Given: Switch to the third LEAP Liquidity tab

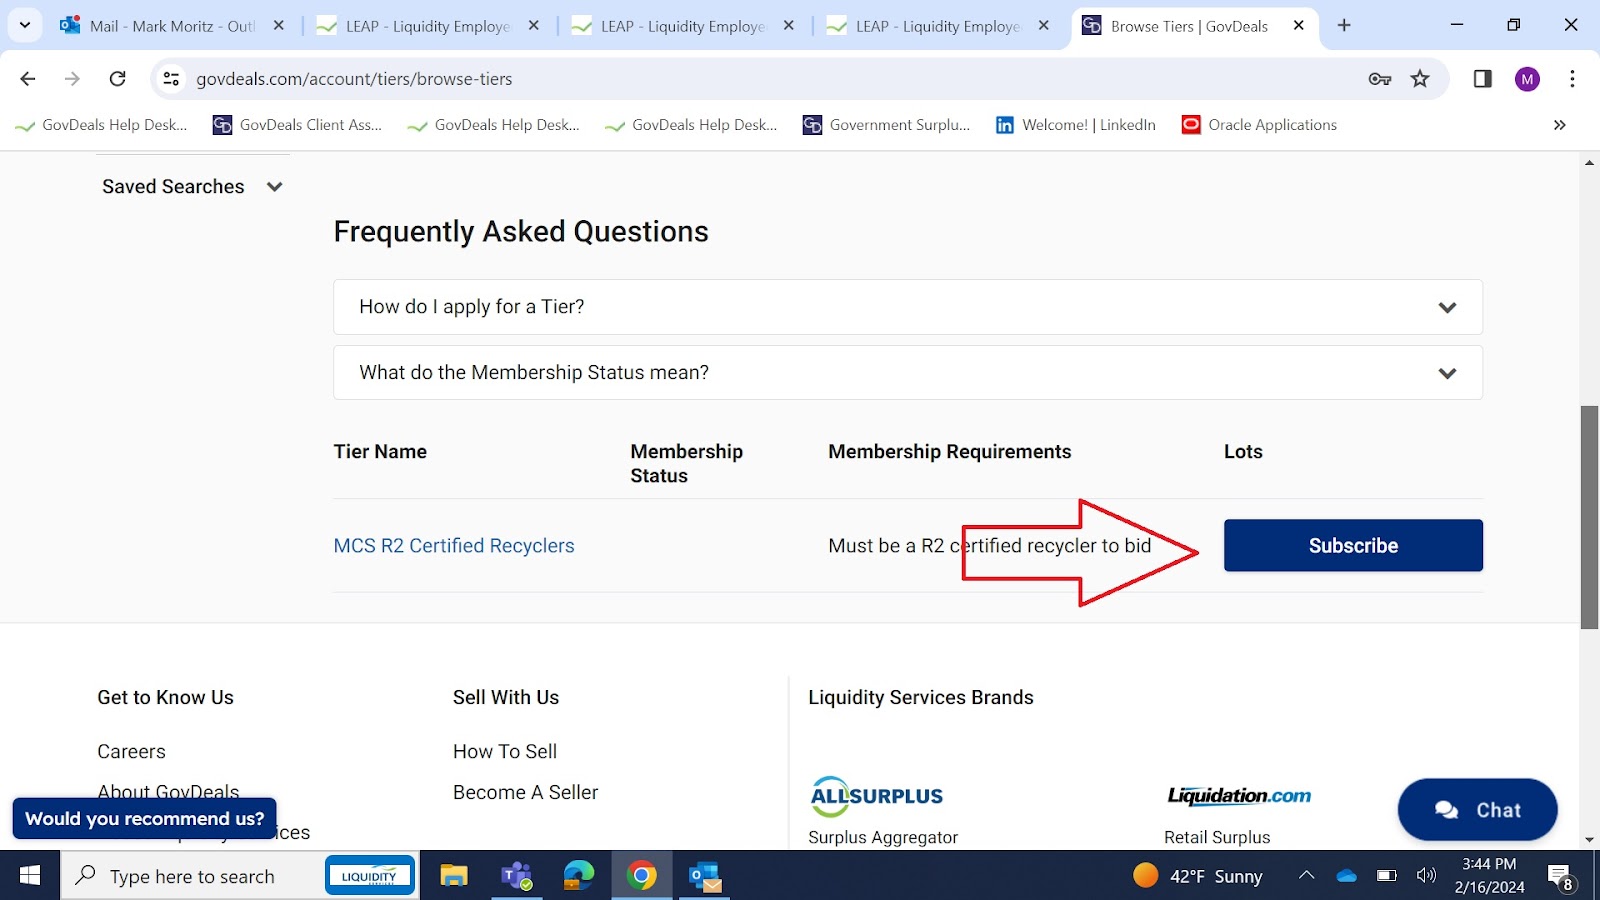Looking at the screenshot, I should coord(938,26).
